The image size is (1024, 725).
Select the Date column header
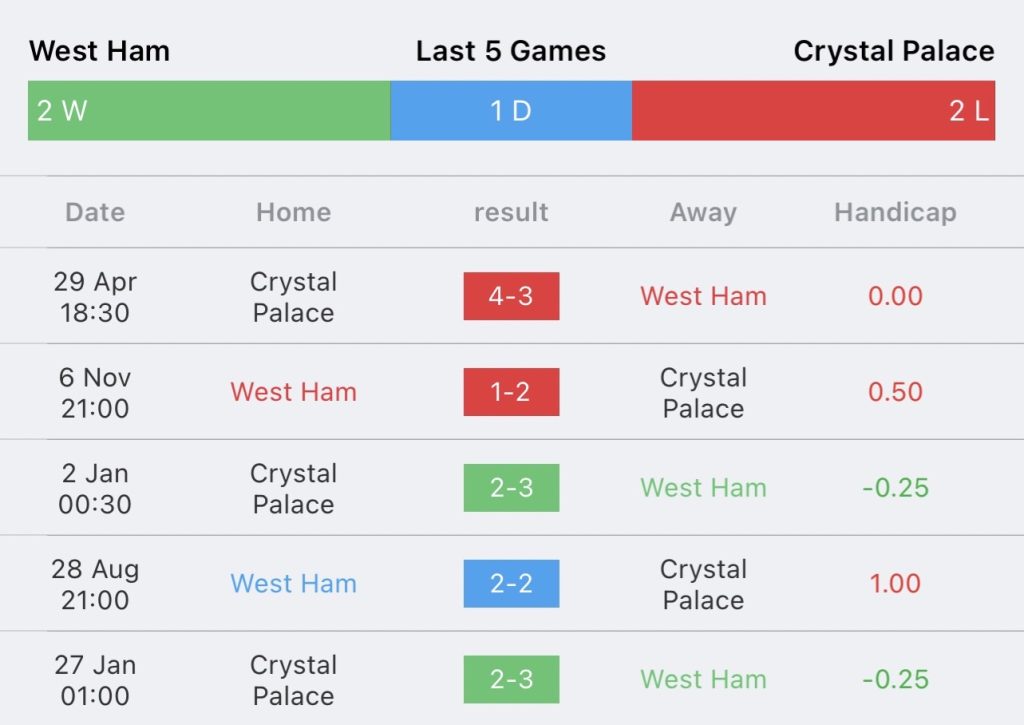[x=95, y=212]
